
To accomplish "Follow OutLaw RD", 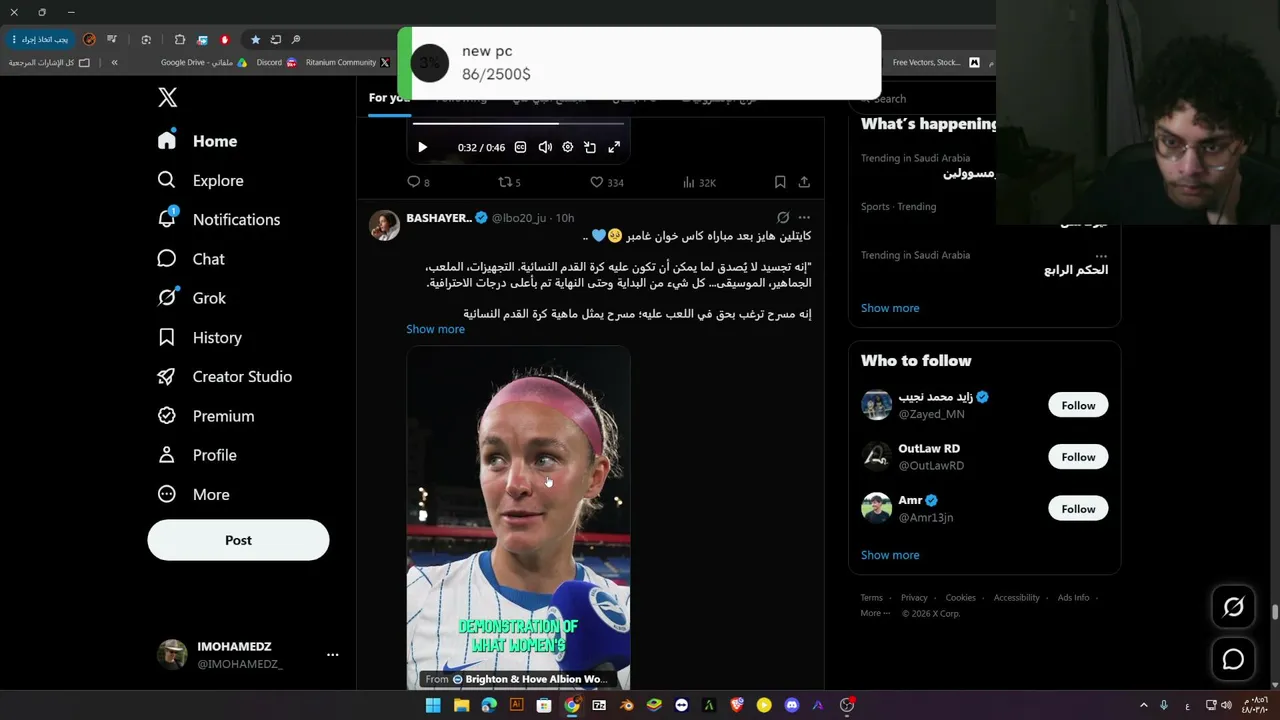I will pyautogui.click(x=1078, y=457).
